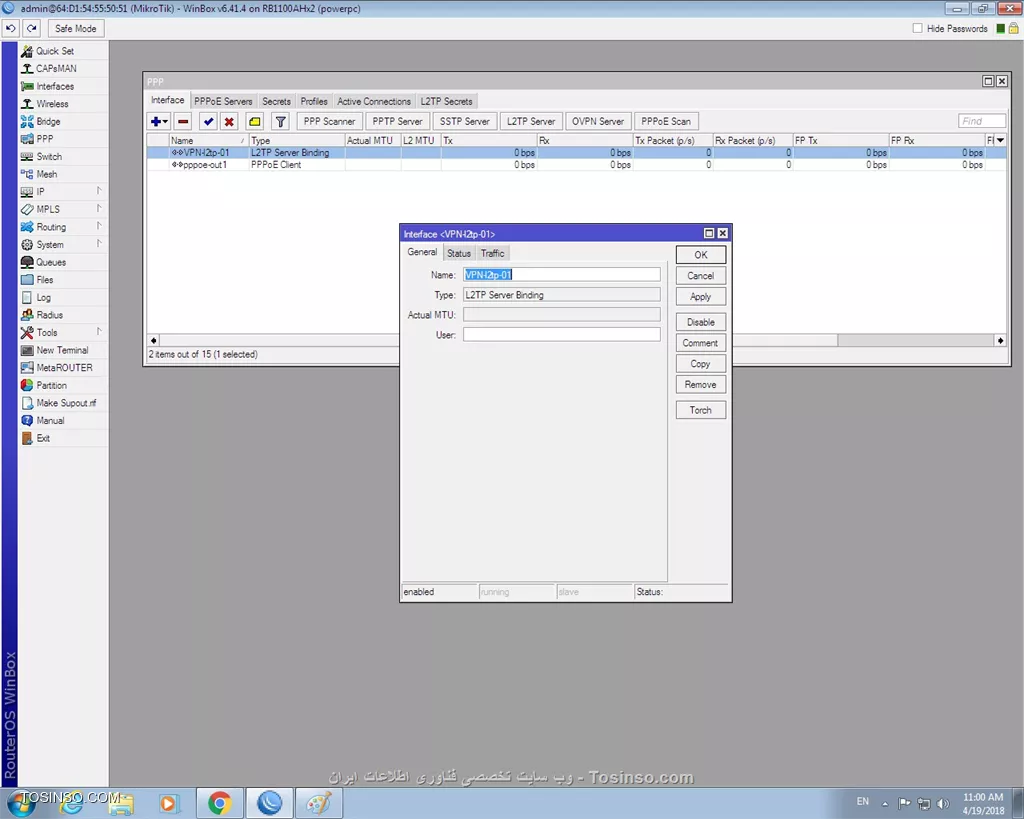The height and width of the screenshot is (819, 1024).
Task: Launch a New Terminal
Action: click(x=63, y=350)
